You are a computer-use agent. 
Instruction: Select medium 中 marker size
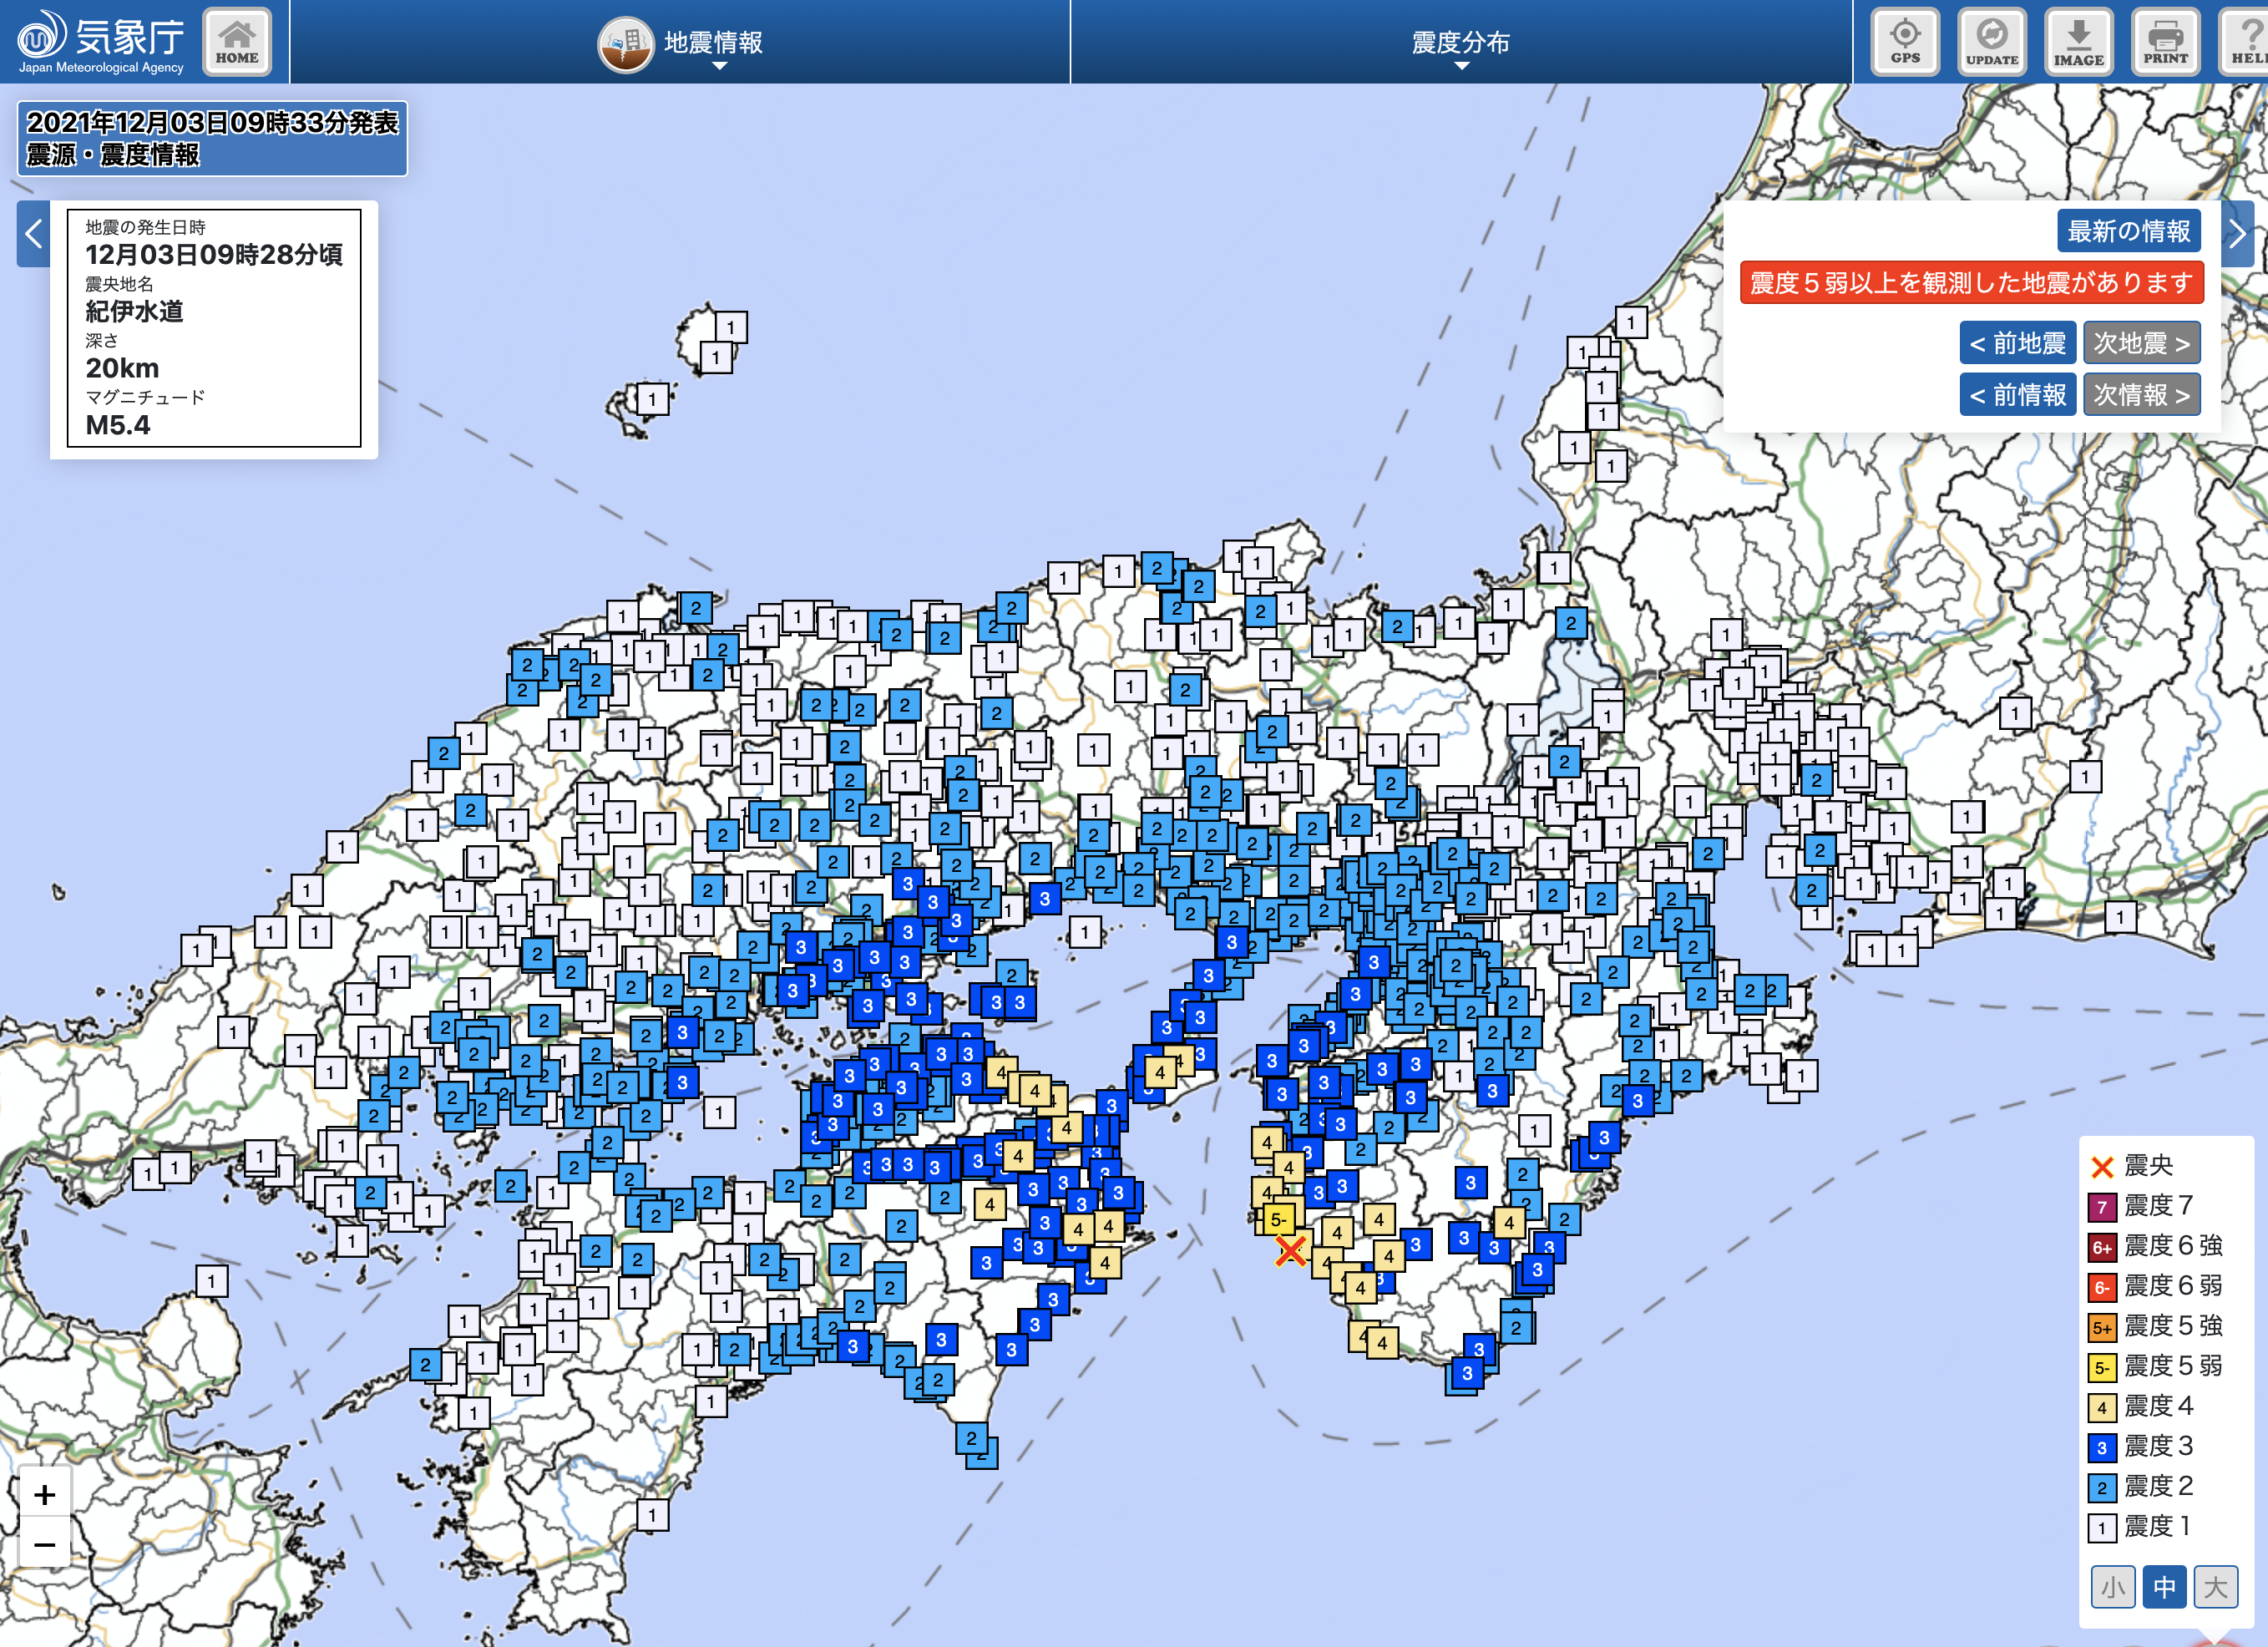pyautogui.click(x=2164, y=1587)
